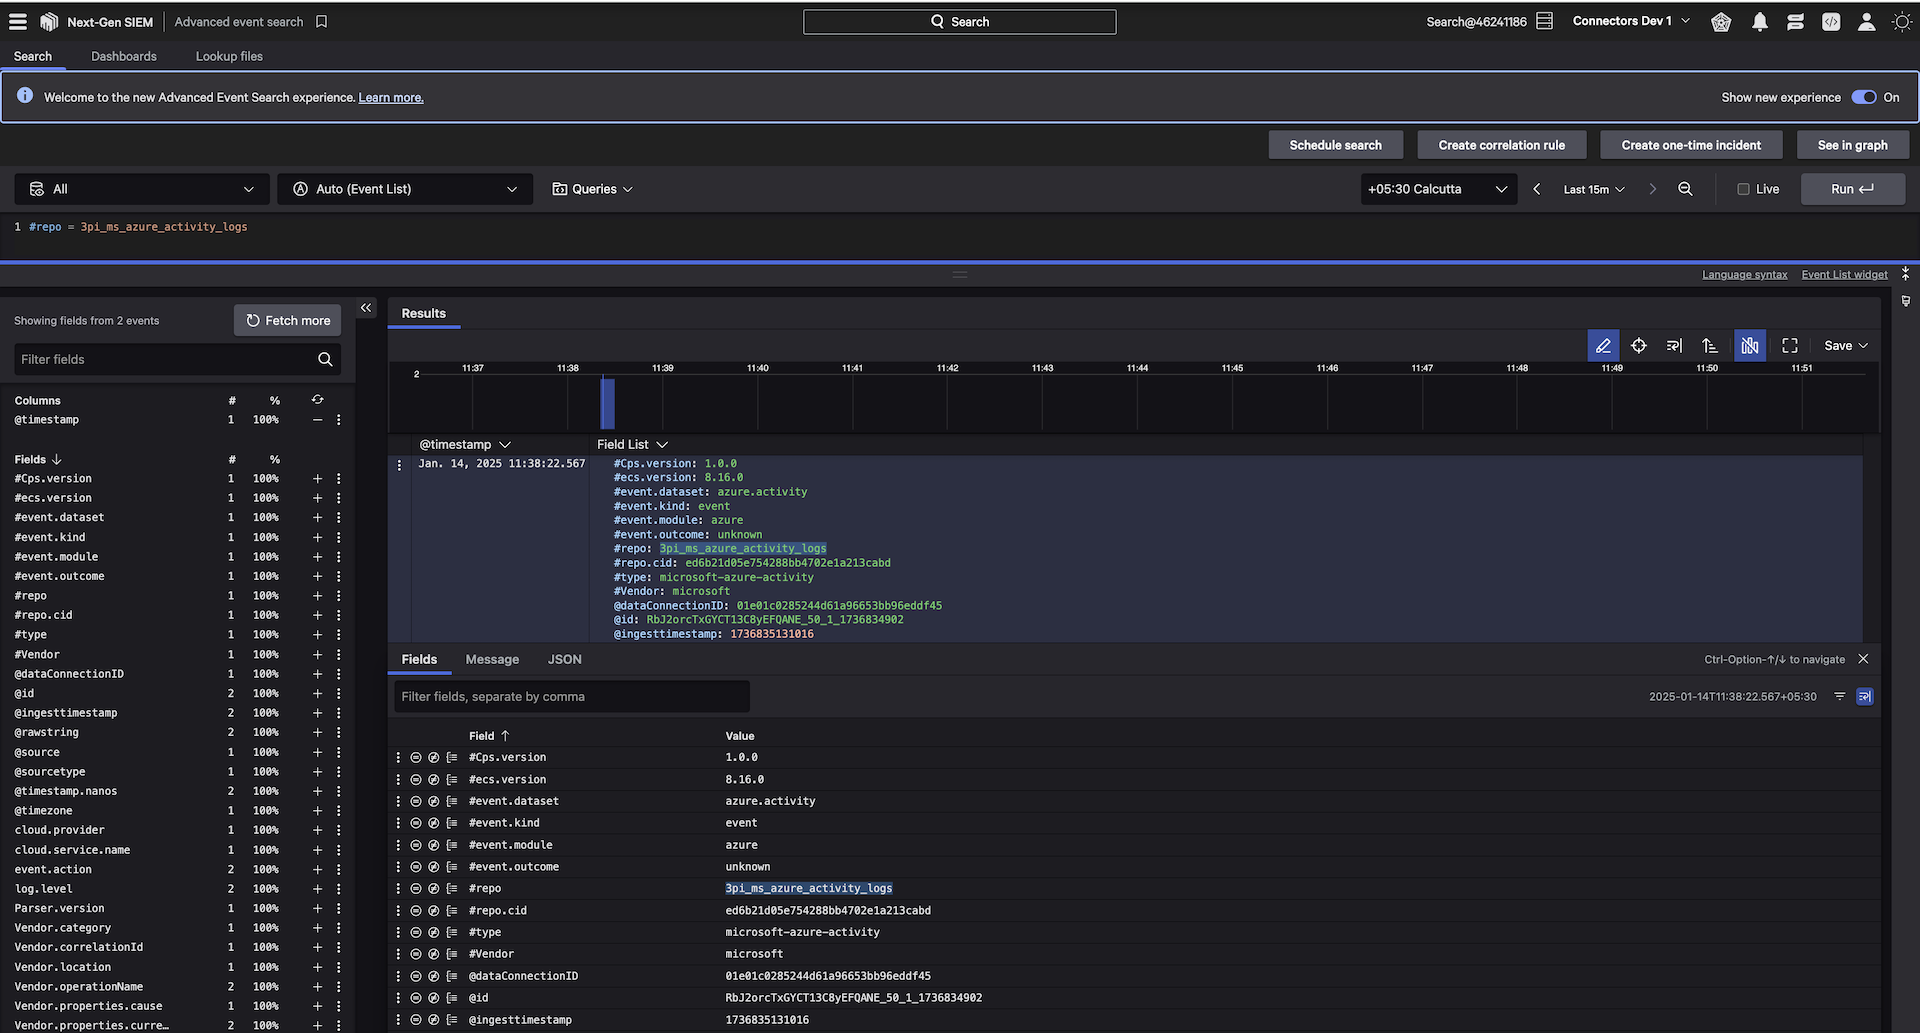This screenshot has width=1920, height=1033.
Task: Enable the Live search checkbox
Action: [x=1742, y=189]
